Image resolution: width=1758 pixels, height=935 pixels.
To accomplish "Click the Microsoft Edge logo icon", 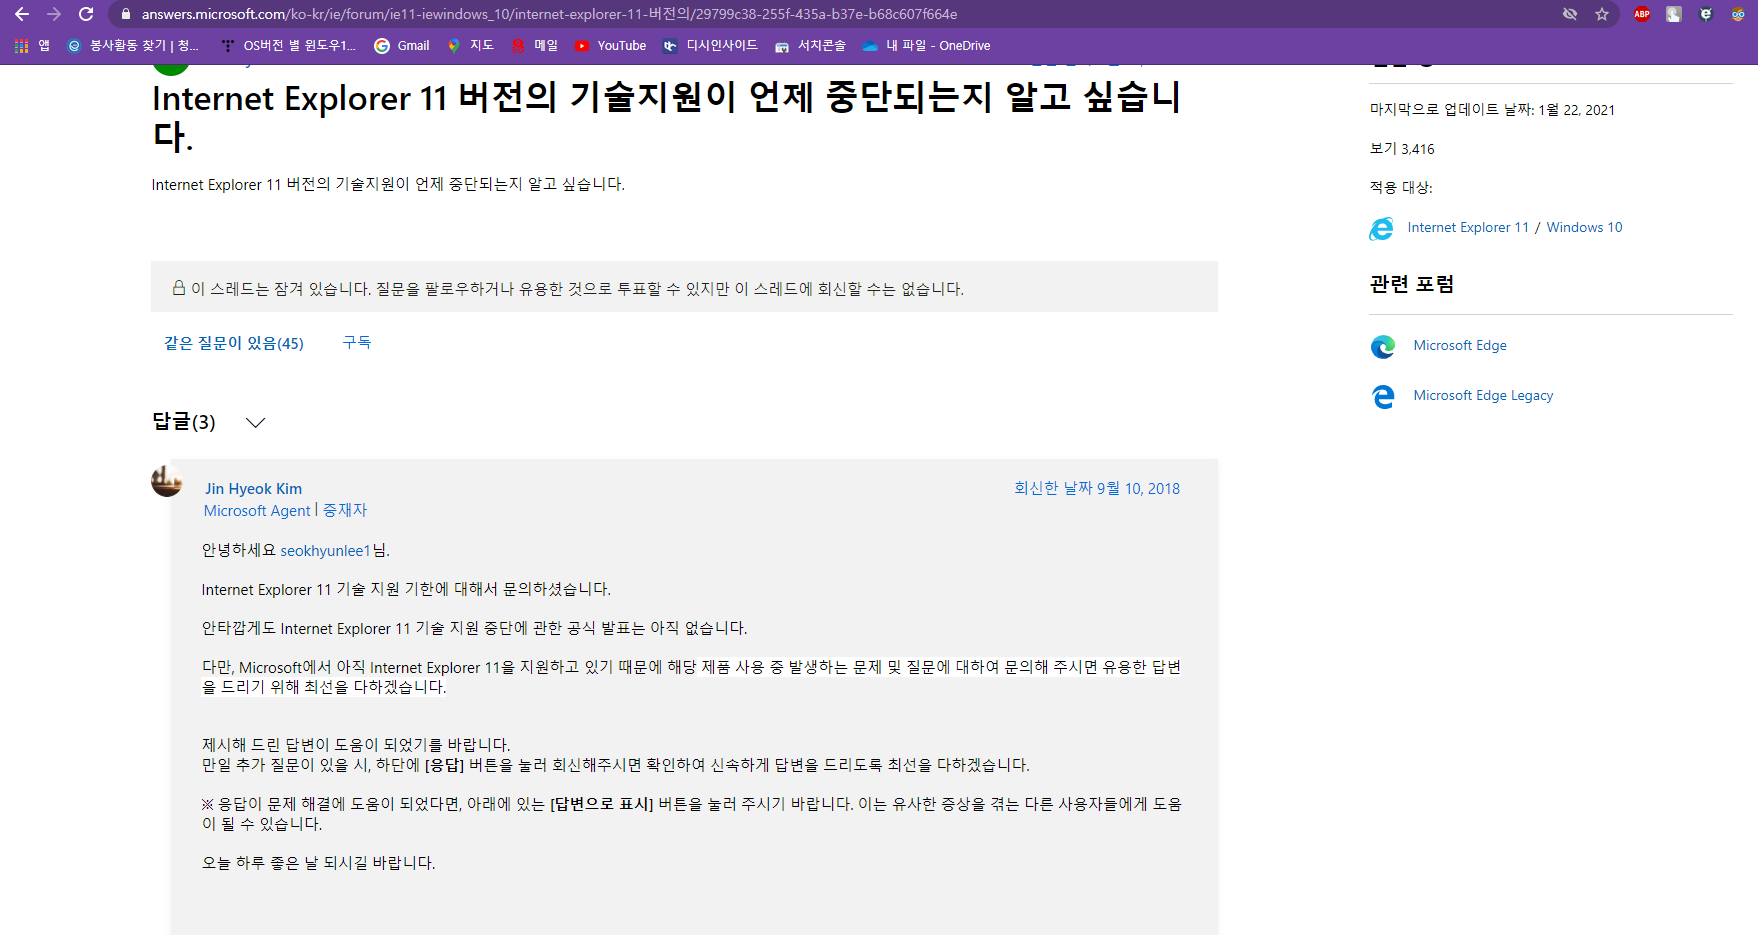I will [1383, 347].
